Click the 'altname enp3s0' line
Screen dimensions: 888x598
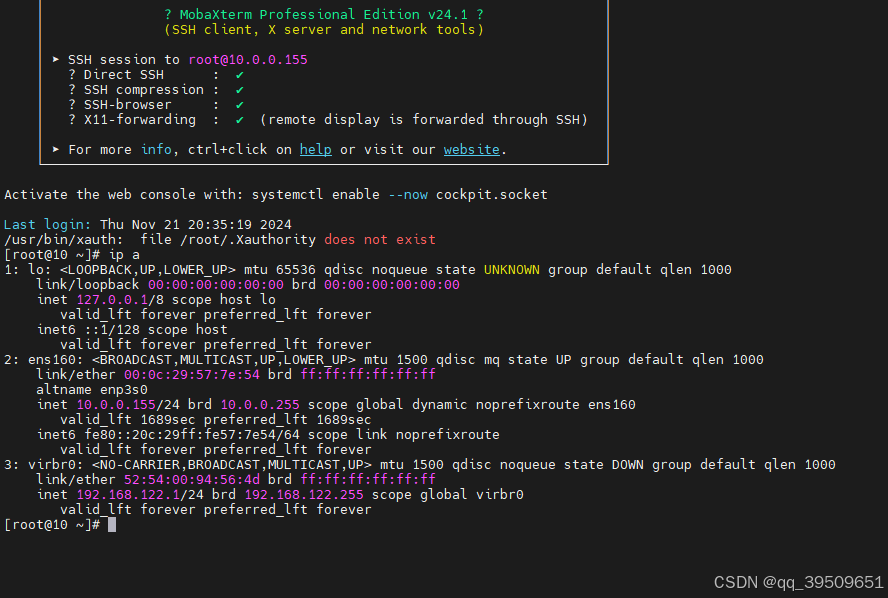coord(92,390)
